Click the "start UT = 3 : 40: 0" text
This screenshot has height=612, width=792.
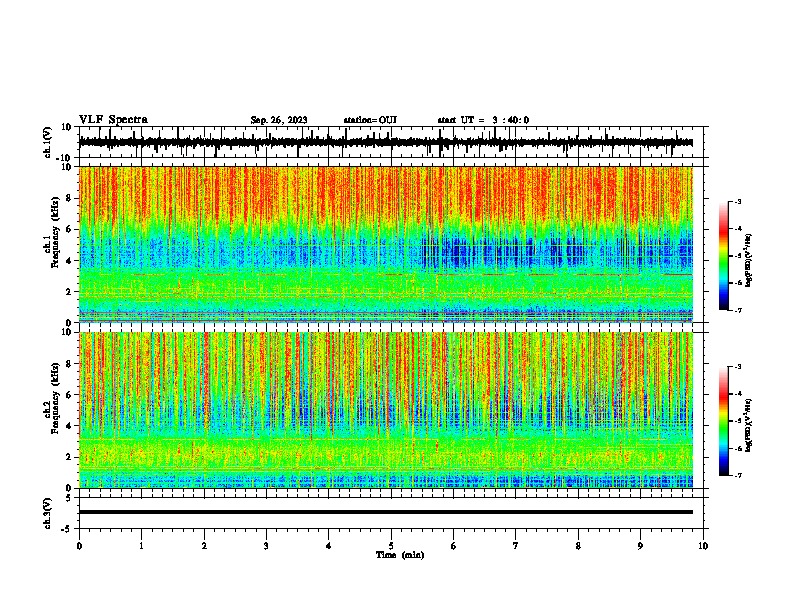483,120
